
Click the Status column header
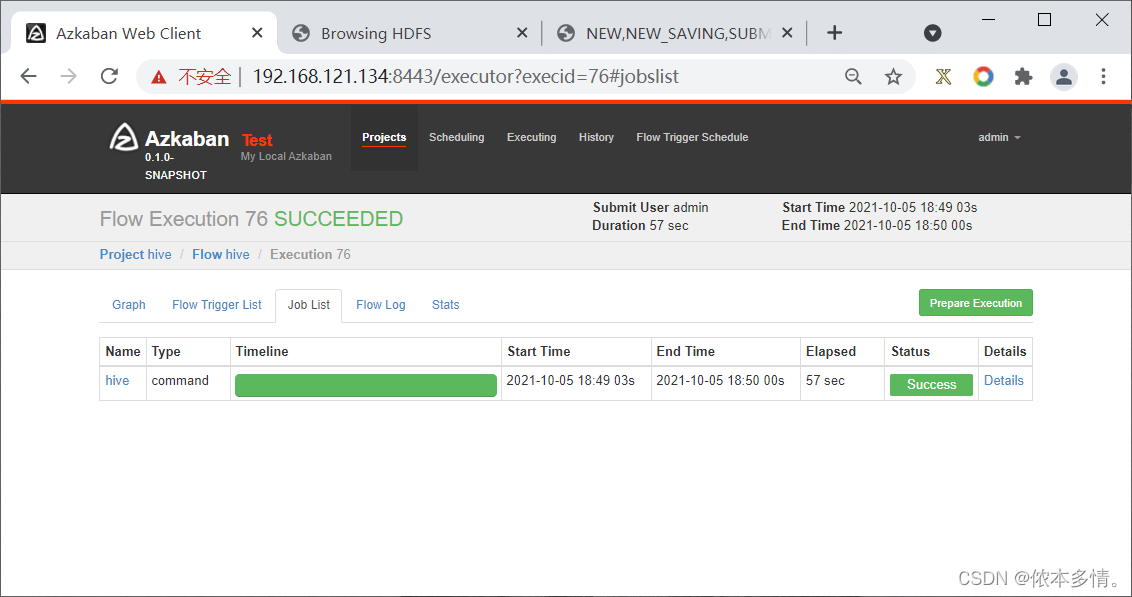pos(931,352)
